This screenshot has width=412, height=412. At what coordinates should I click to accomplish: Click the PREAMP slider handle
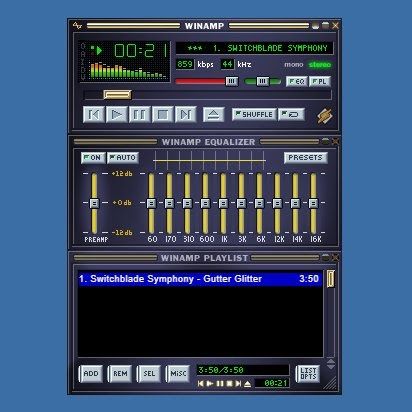coord(94,203)
